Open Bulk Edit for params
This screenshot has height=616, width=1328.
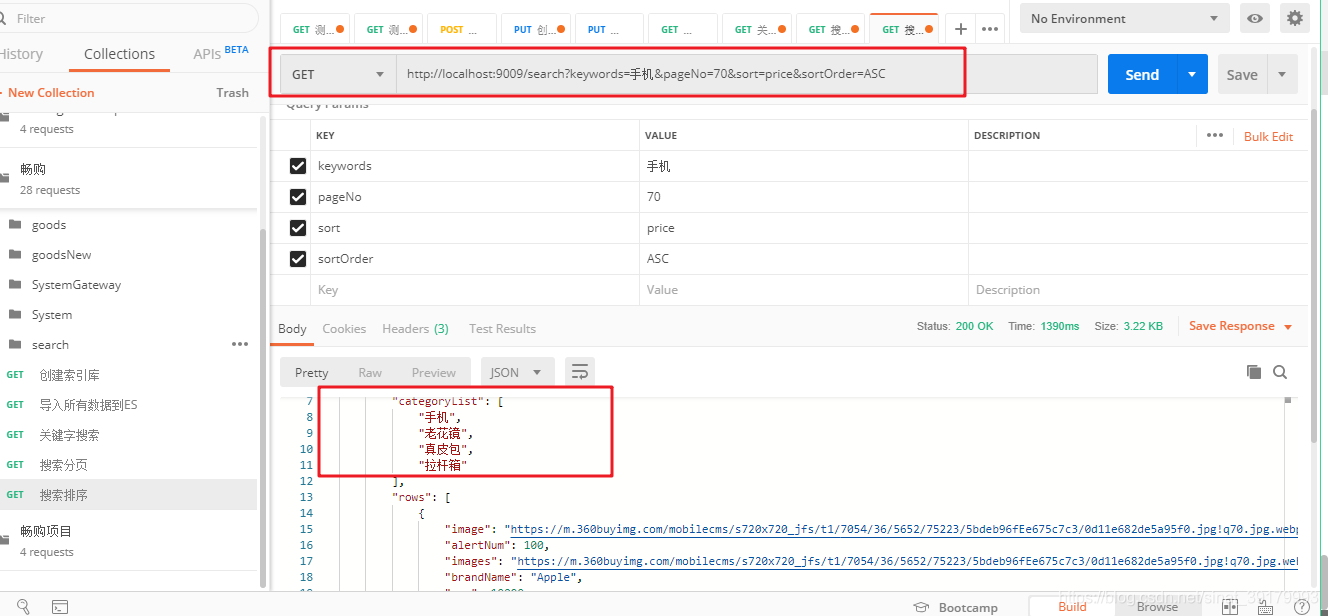[1268, 136]
